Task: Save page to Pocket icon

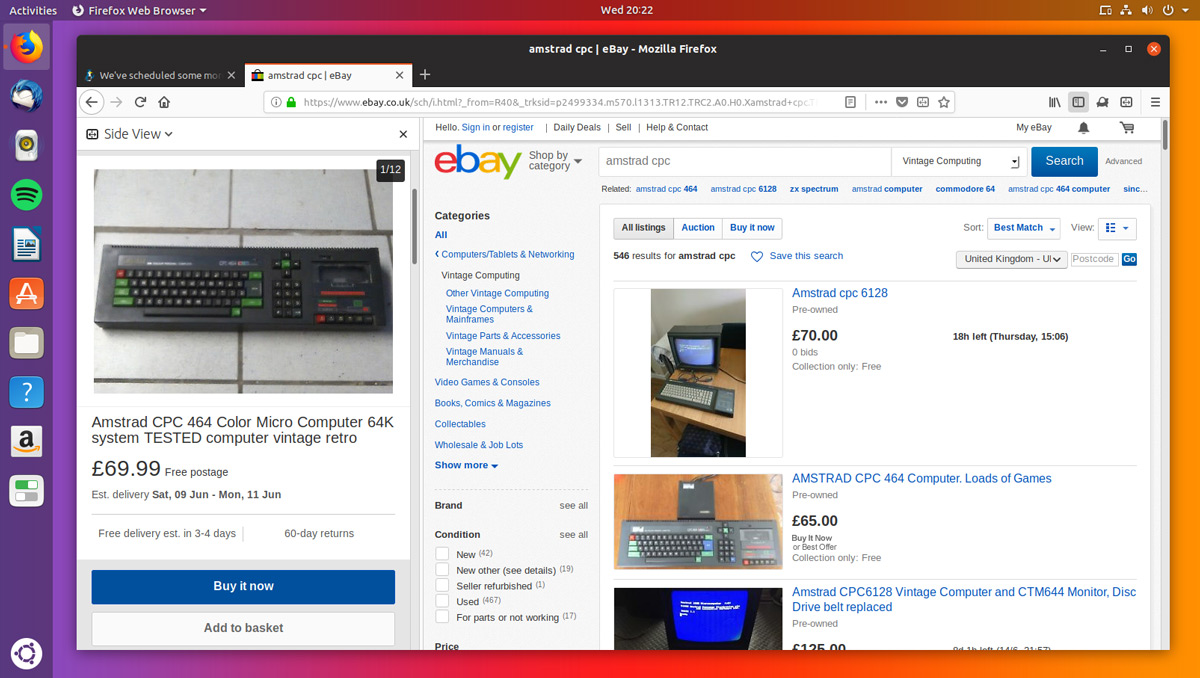Action: (x=901, y=102)
